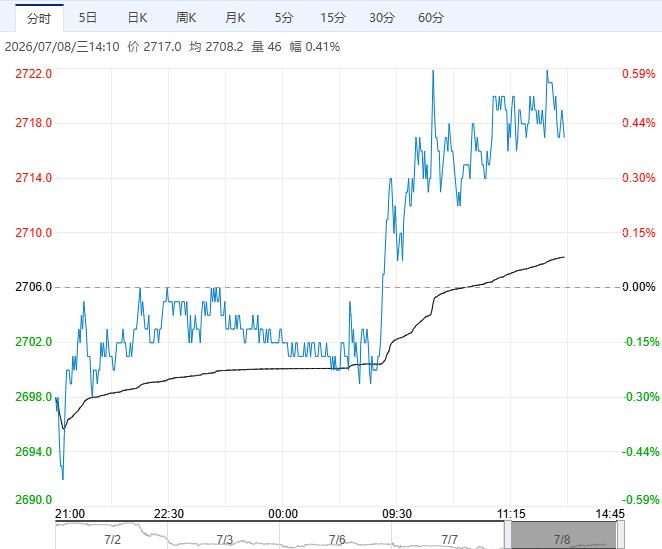Screen dimensions: 662x549
Task: Open the 日K daily candlestick tab
Action: [137, 18]
